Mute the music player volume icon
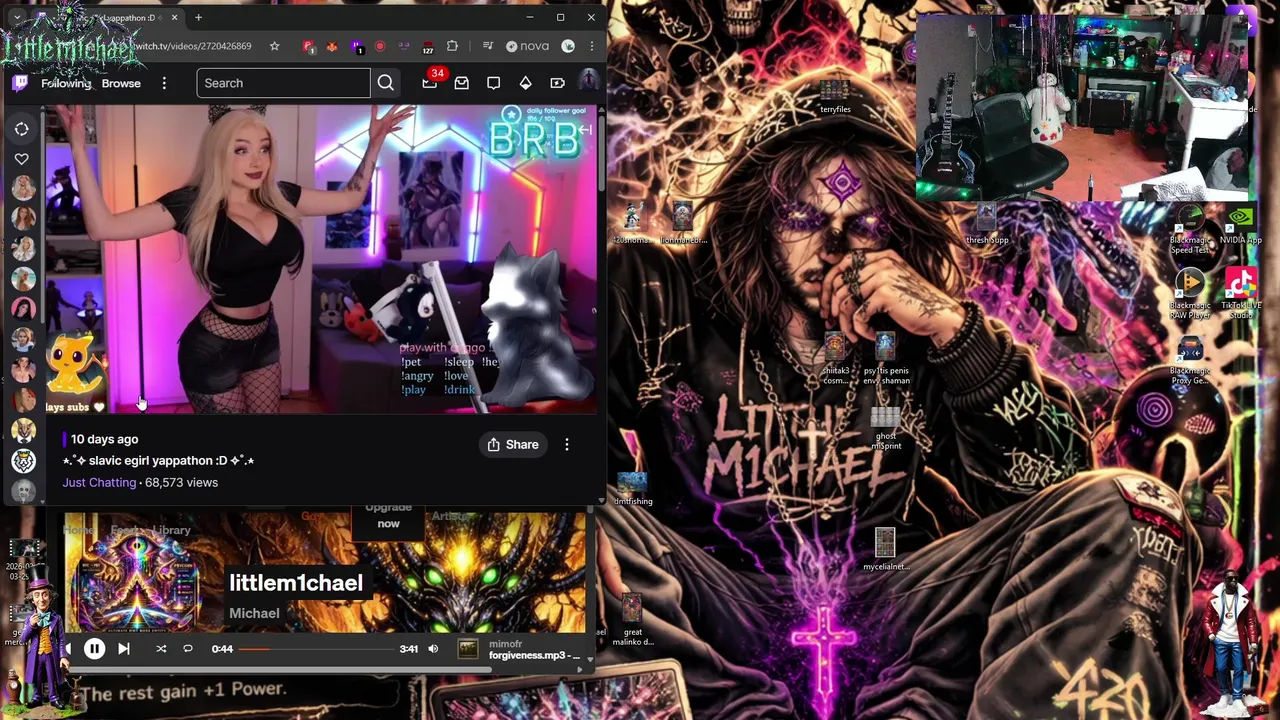 433,649
